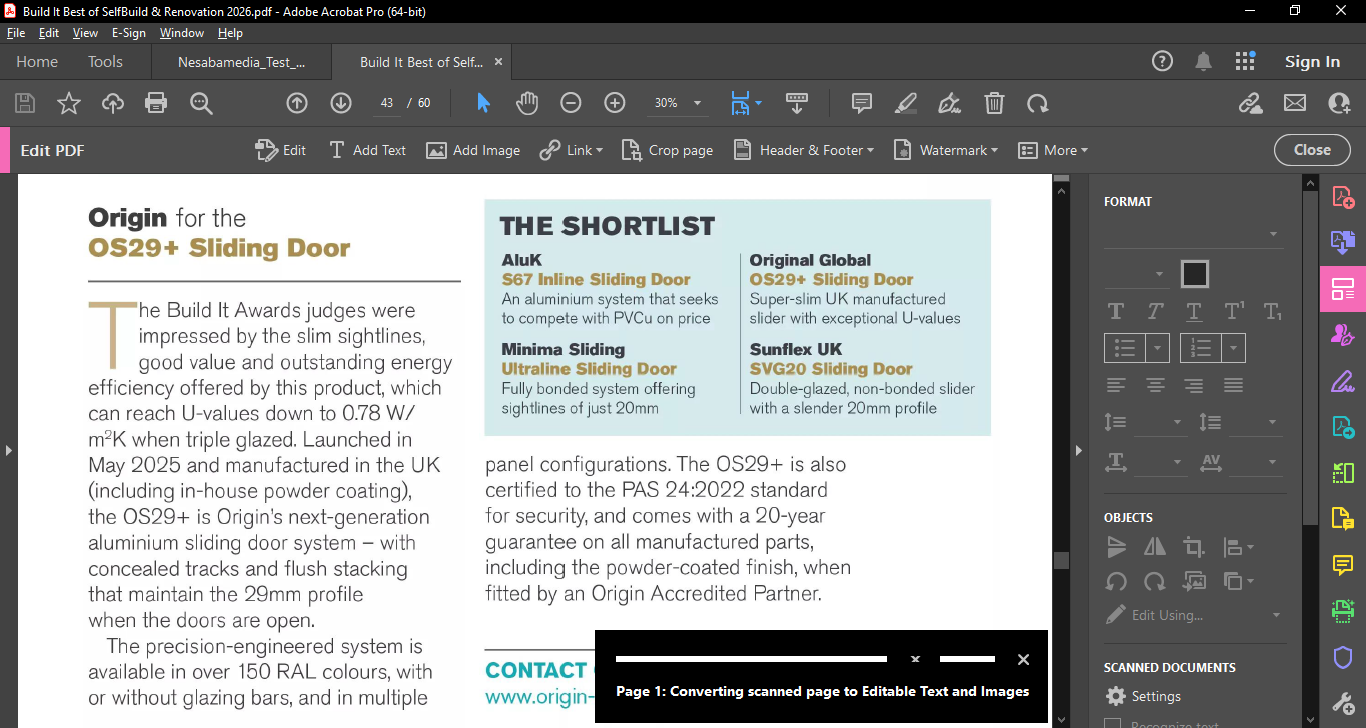Click the highlight text marker icon

click(x=905, y=103)
